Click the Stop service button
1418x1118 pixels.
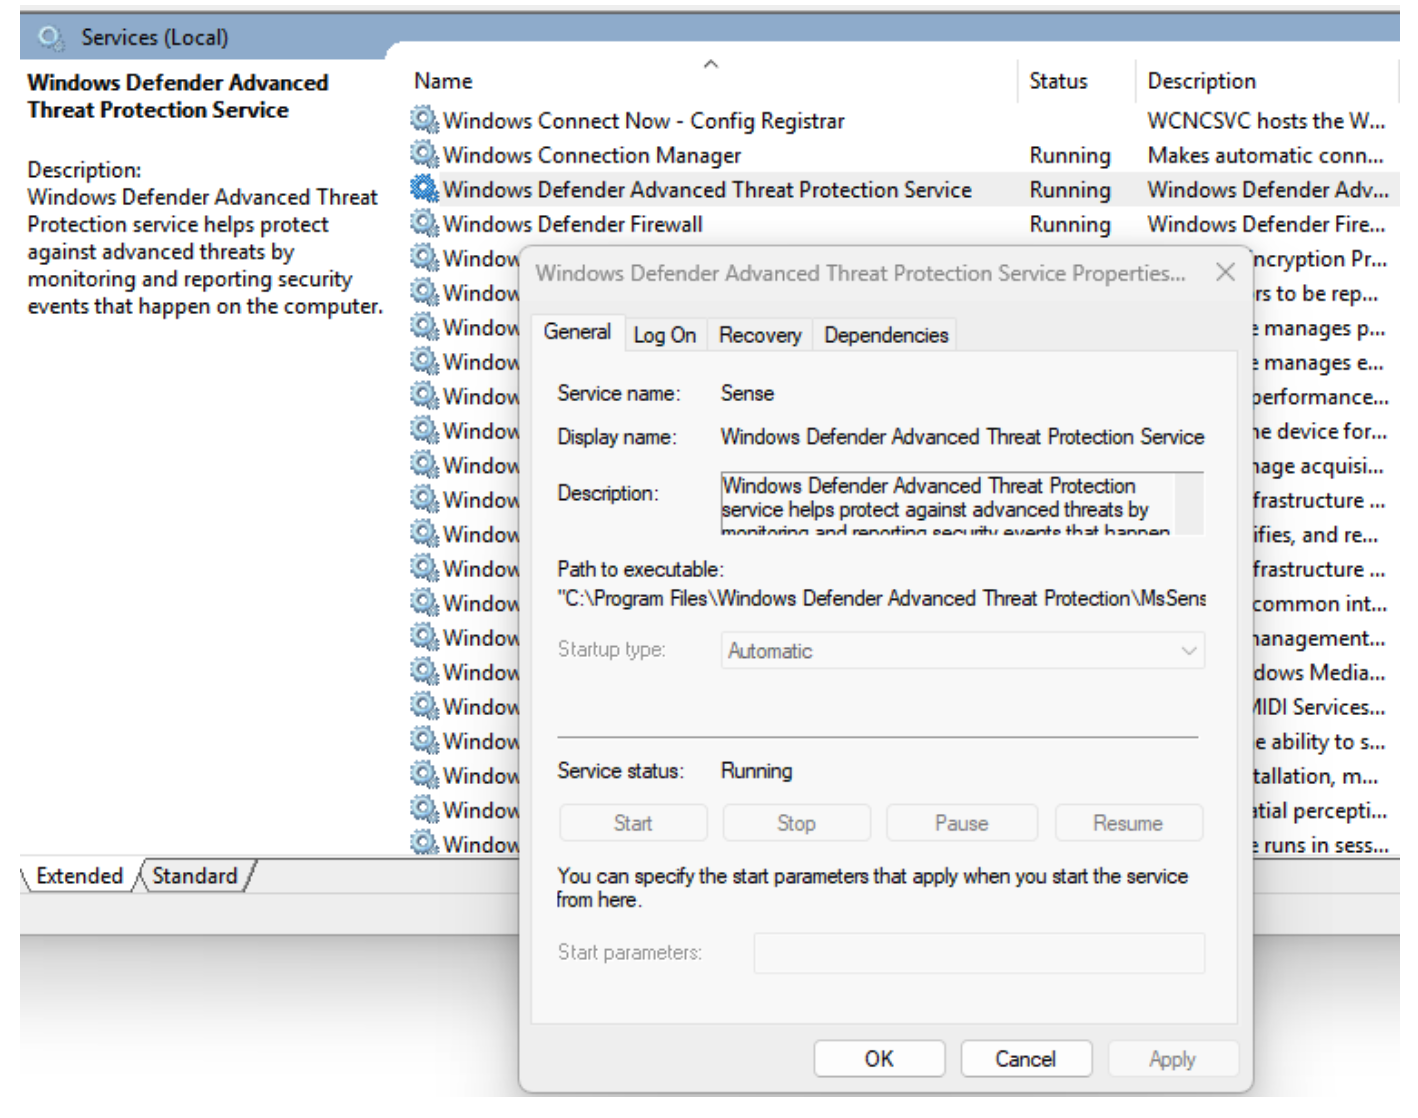(x=796, y=823)
